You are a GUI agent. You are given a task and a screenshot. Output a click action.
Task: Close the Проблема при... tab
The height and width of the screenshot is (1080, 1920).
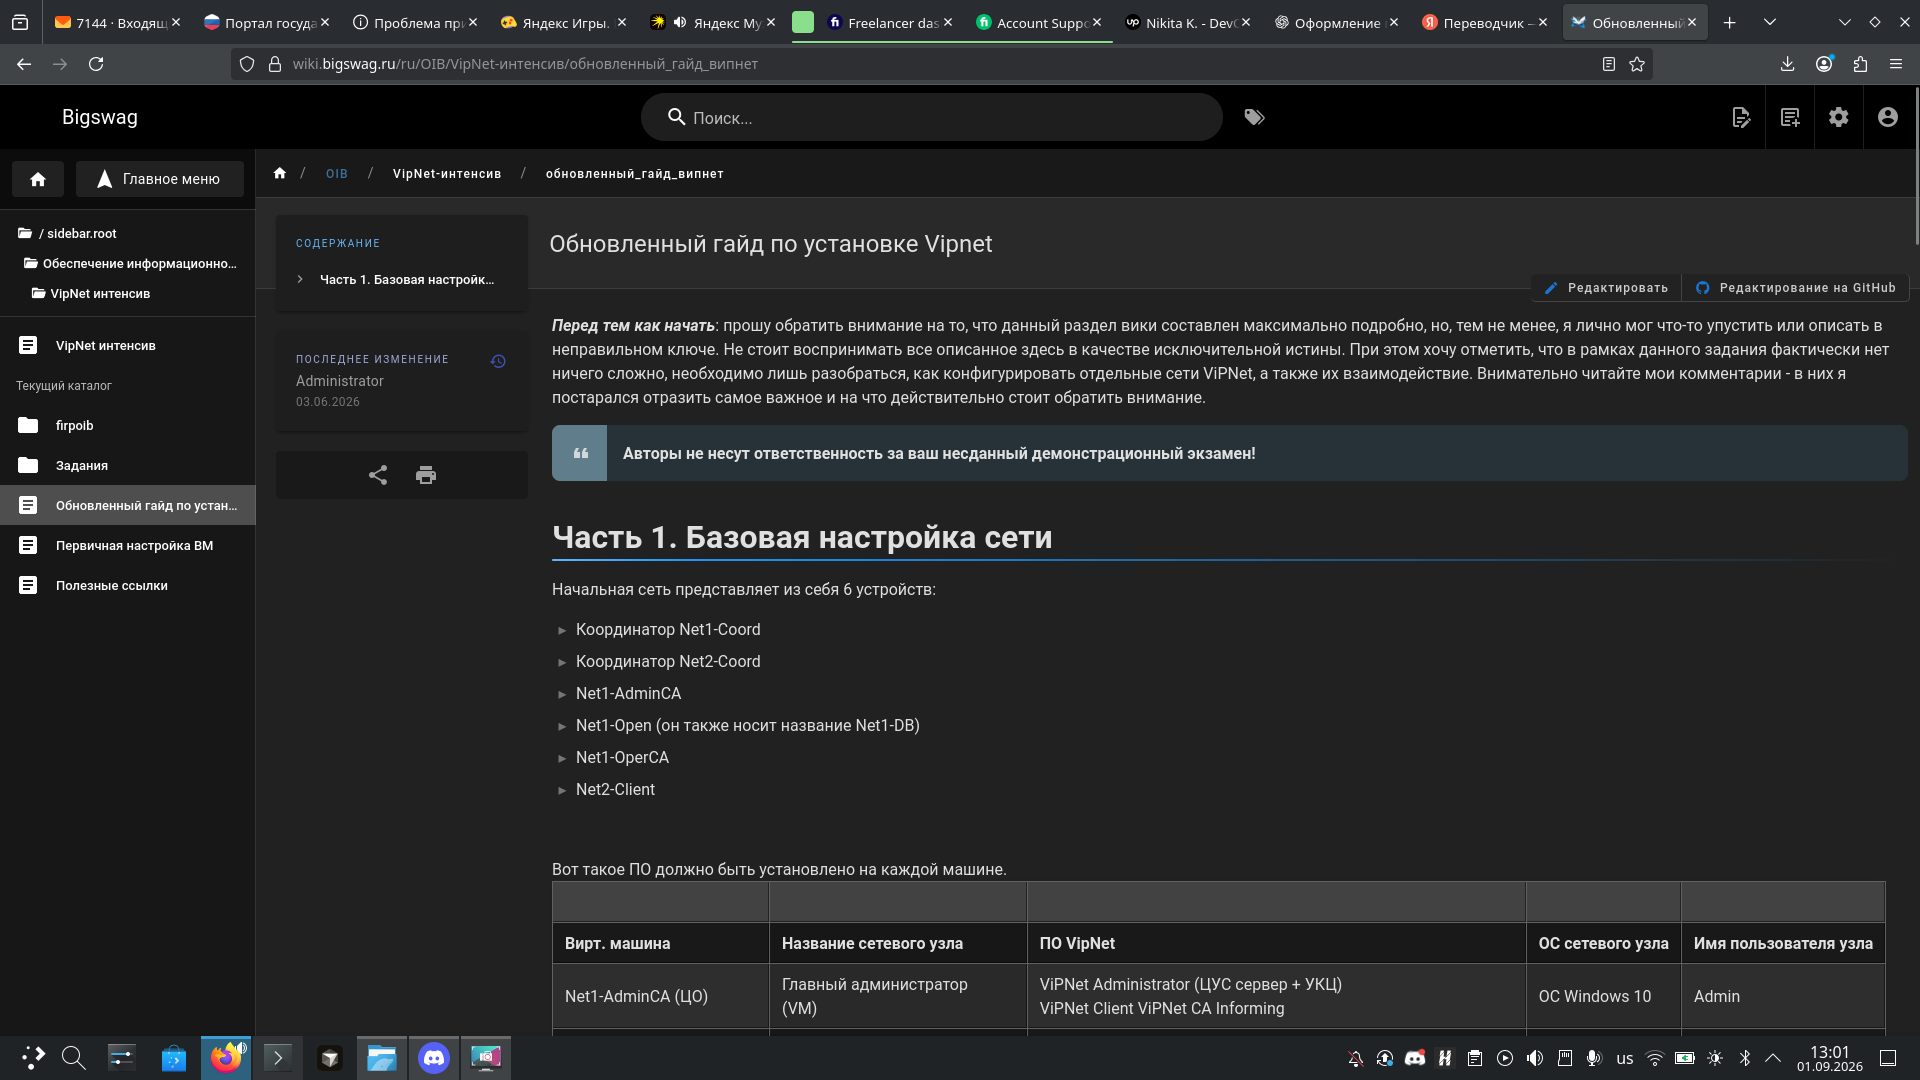click(x=473, y=22)
